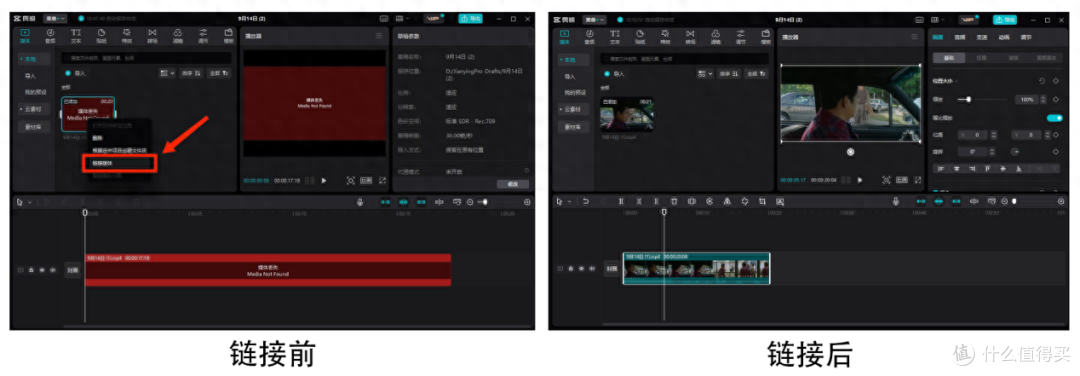Lock the track in 链接前 timeline
The image size is (1080, 376).
[x=31, y=270]
